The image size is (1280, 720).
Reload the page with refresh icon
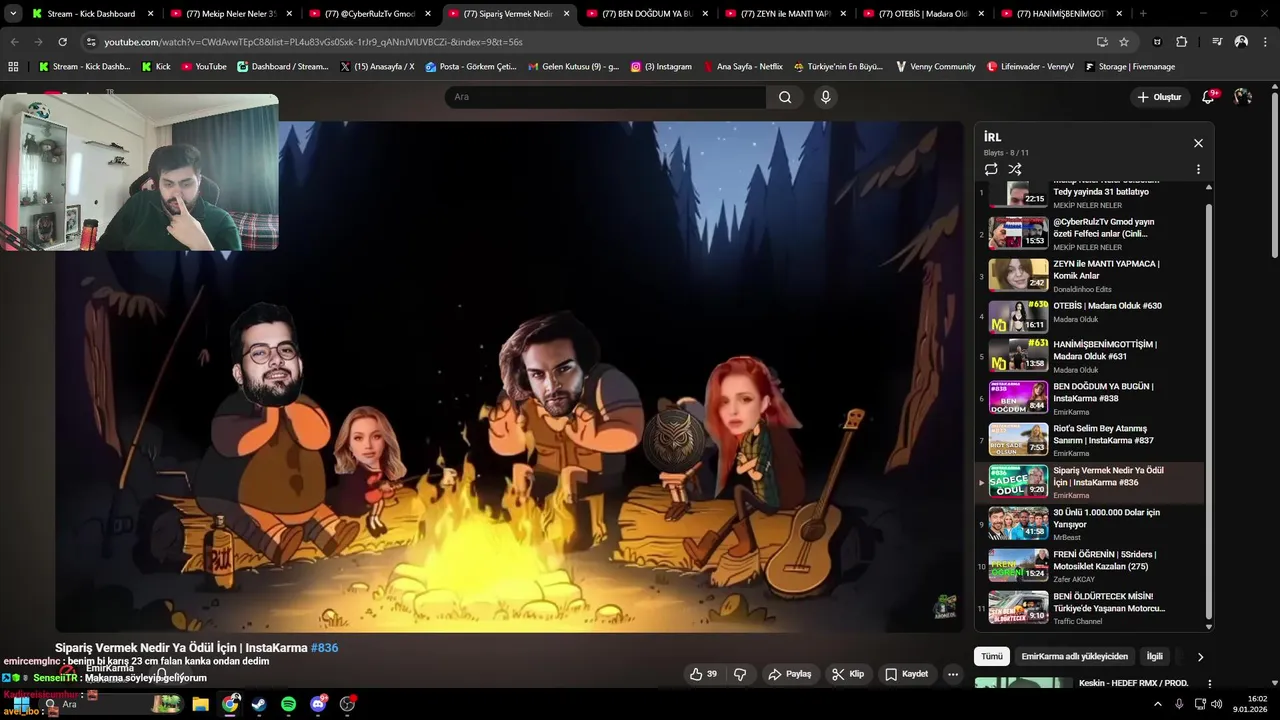(63, 42)
